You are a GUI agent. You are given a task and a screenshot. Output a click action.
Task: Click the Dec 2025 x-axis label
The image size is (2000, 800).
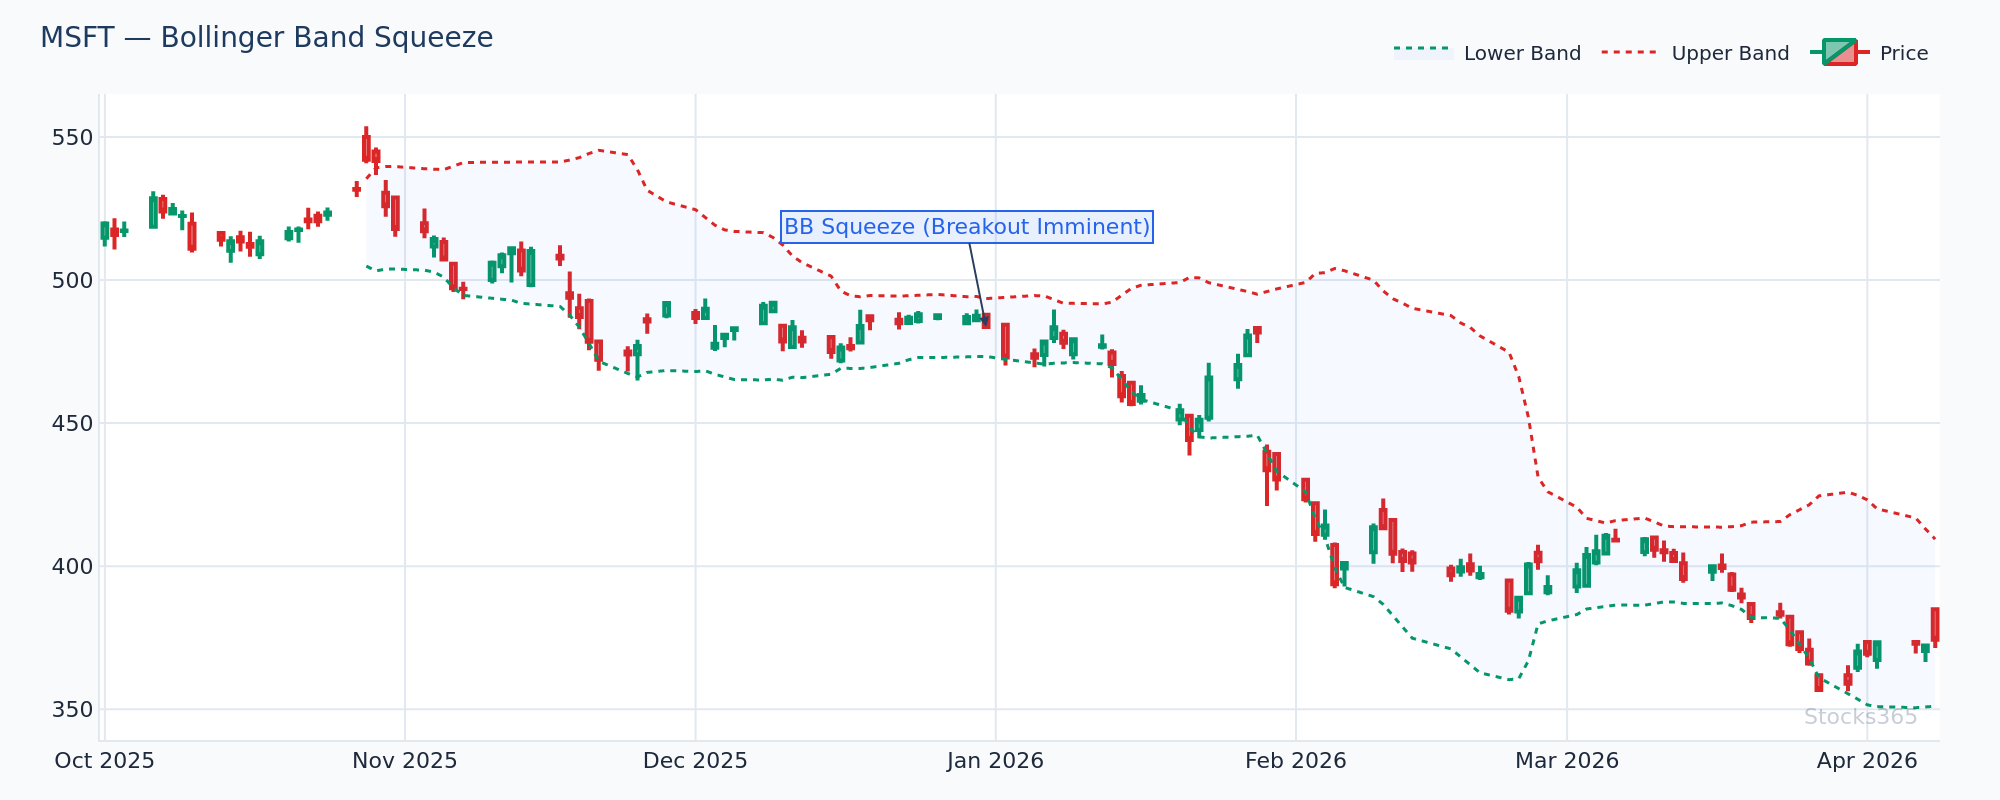(x=695, y=761)
